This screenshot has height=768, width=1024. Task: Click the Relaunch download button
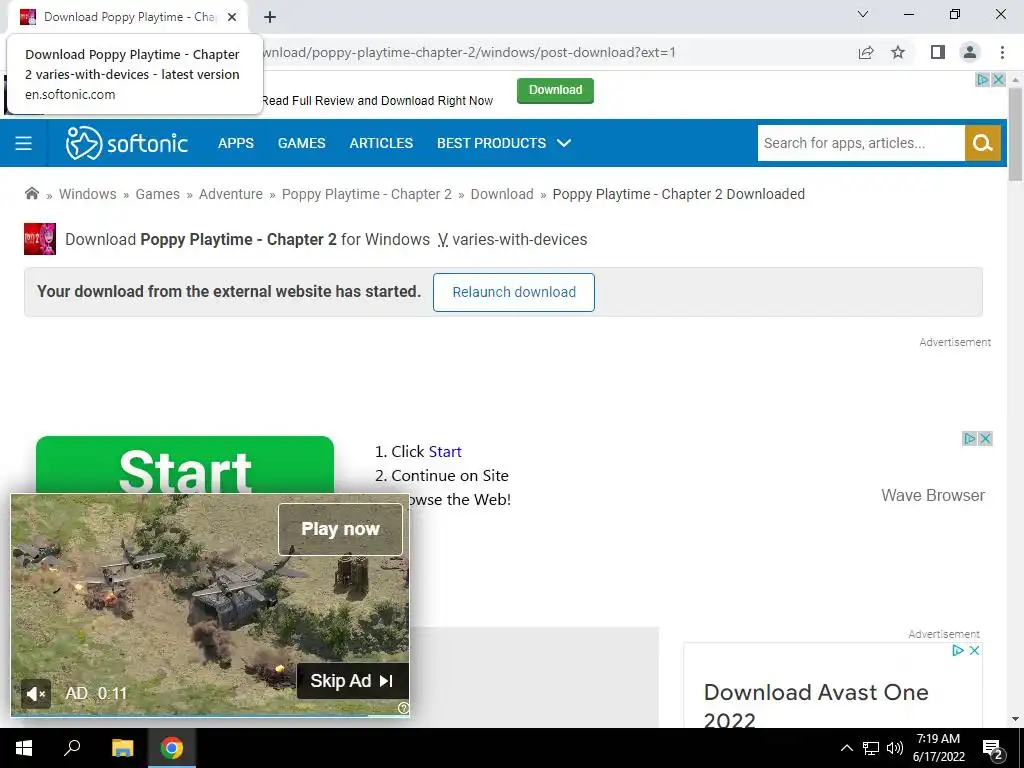click(x=514, y=292)
